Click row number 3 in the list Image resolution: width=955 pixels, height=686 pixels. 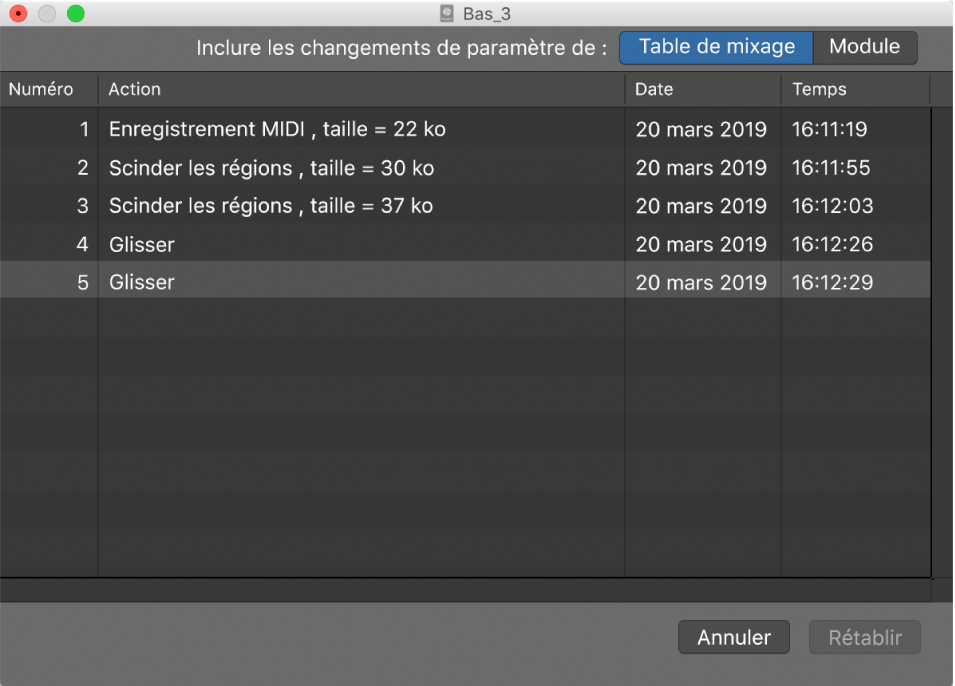[83, 206]
